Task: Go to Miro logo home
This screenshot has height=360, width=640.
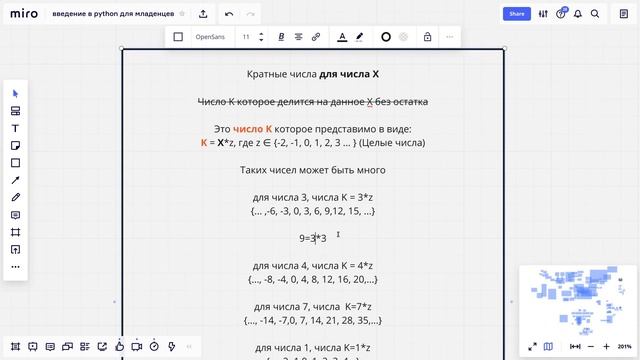Action: (24, 14)
